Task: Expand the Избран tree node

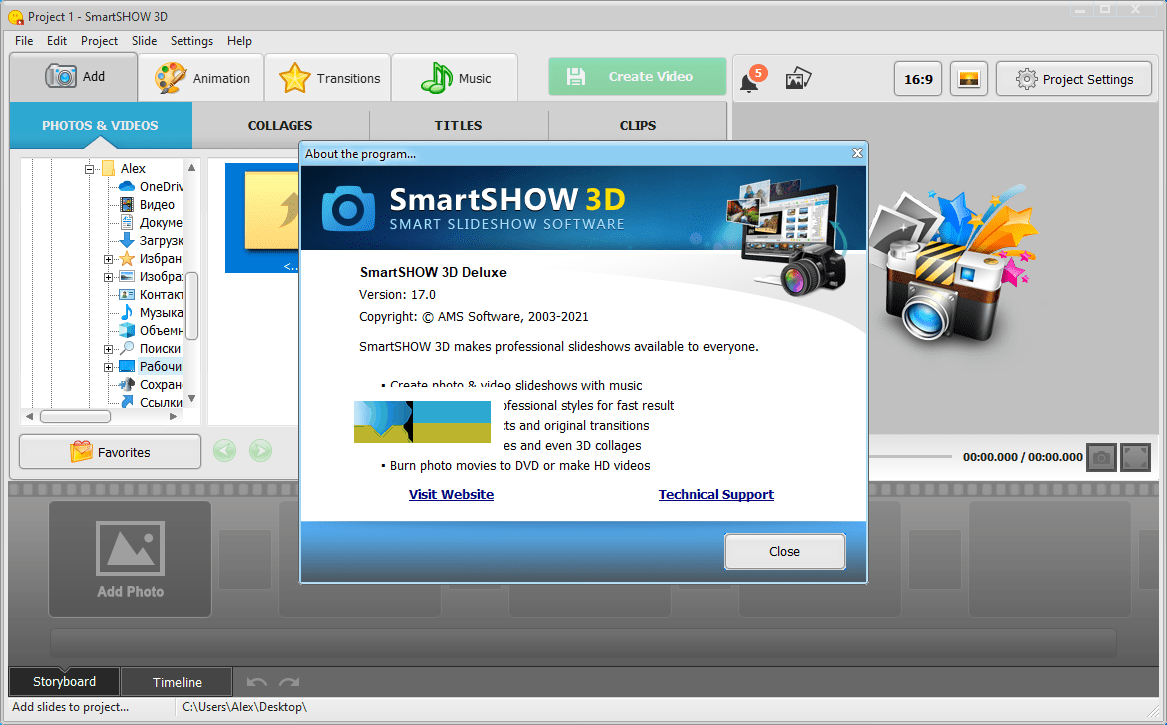Action: (109, 259)
